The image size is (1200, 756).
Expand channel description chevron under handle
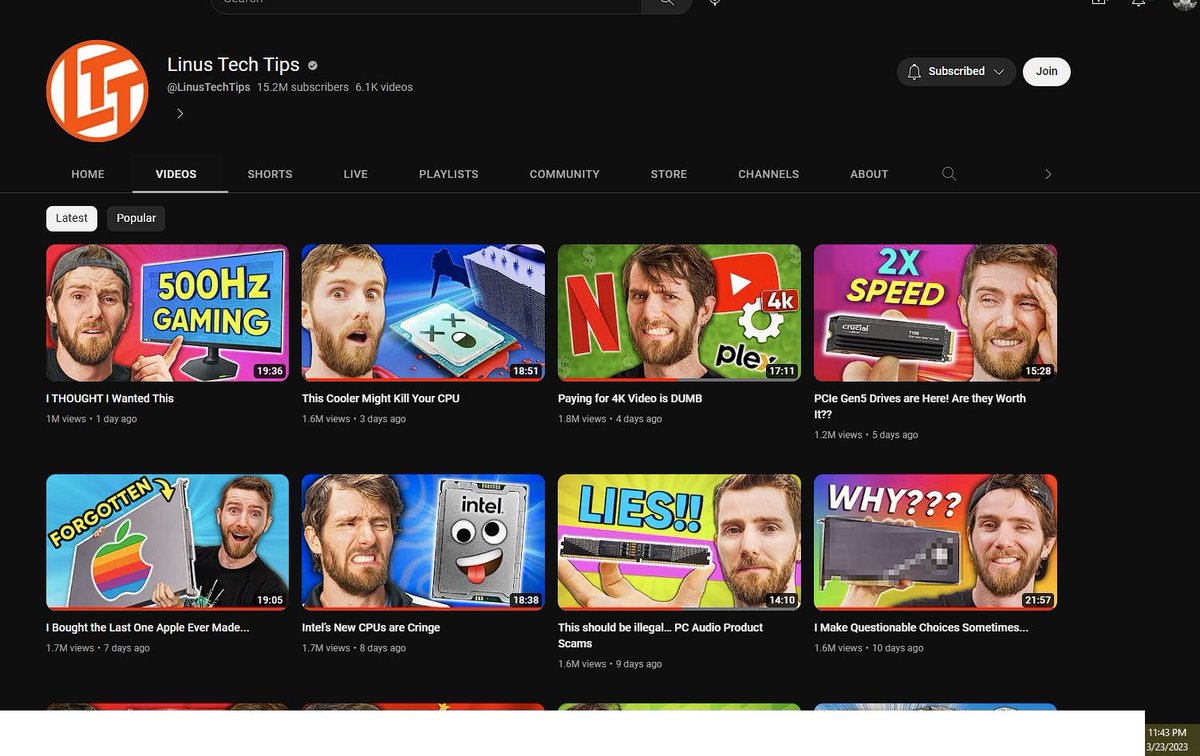(180, 114)
